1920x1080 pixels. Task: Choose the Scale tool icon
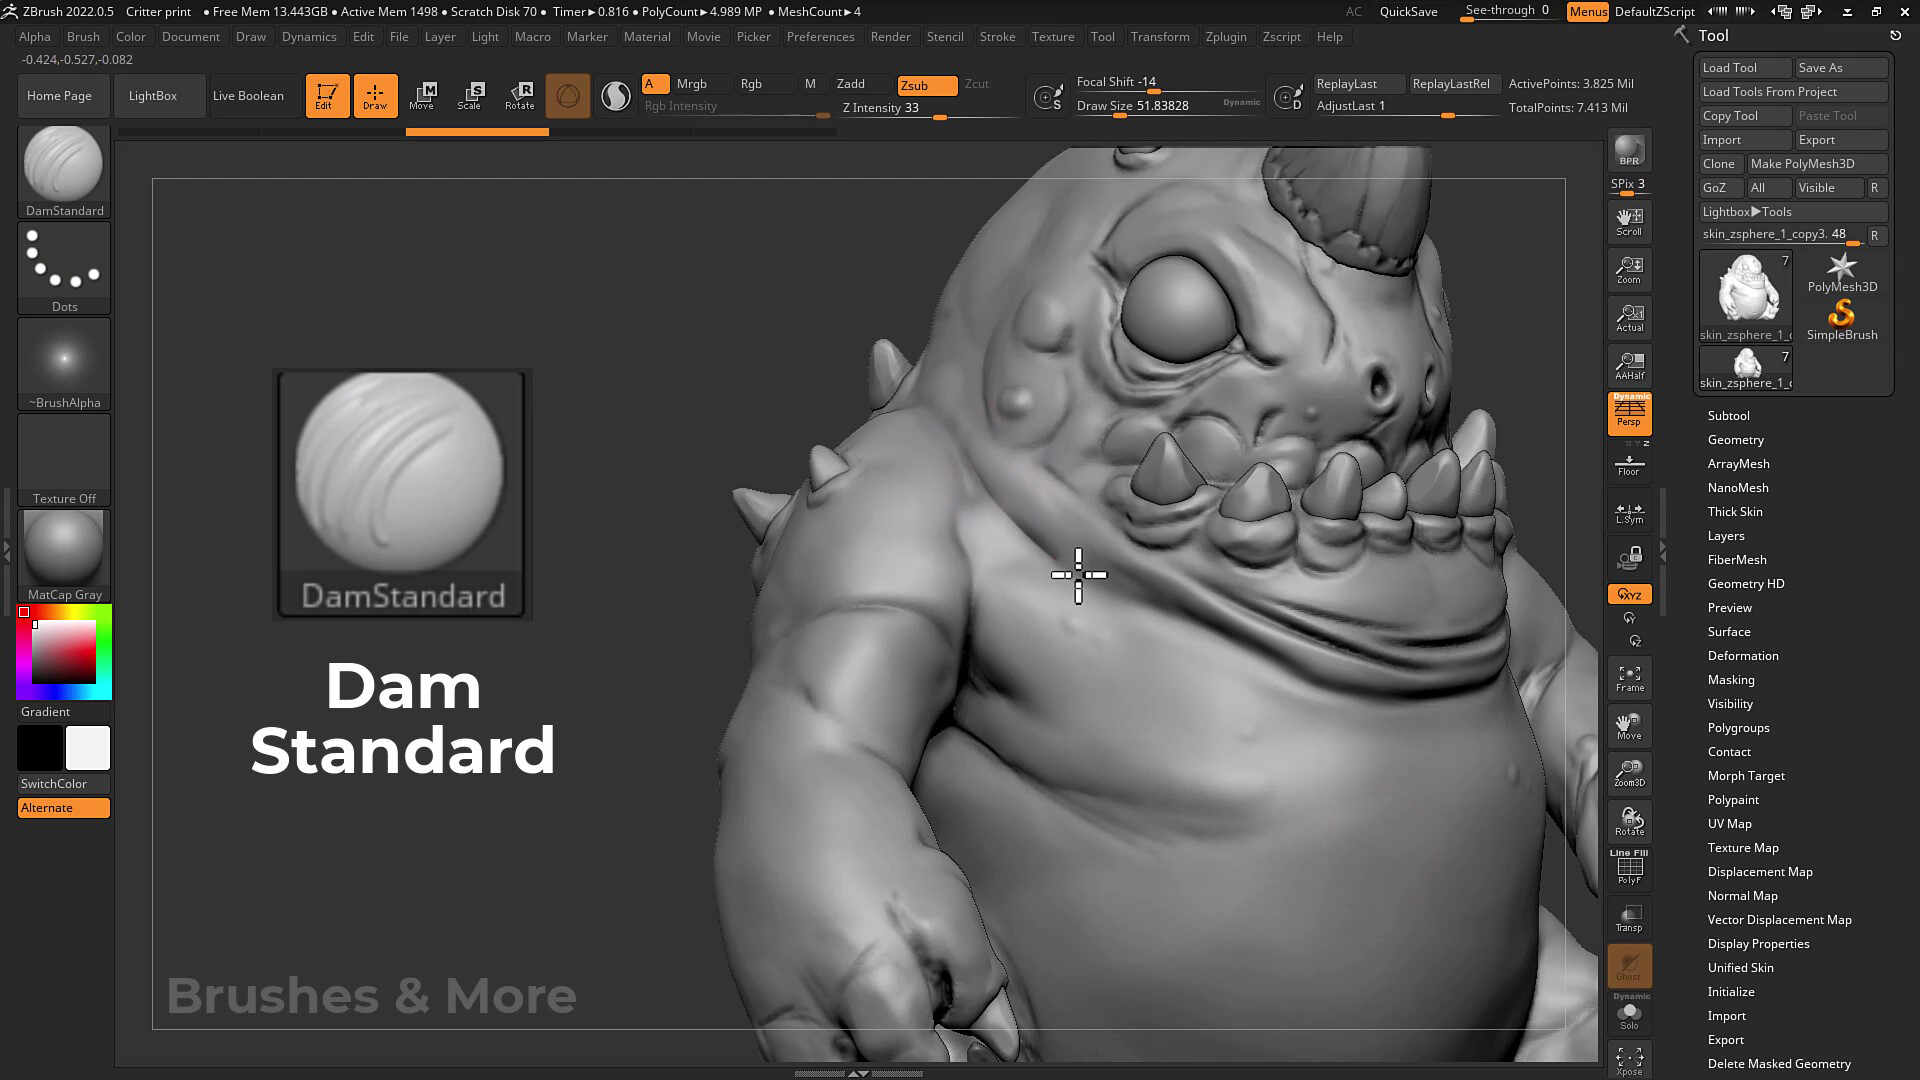pos(470,96)
